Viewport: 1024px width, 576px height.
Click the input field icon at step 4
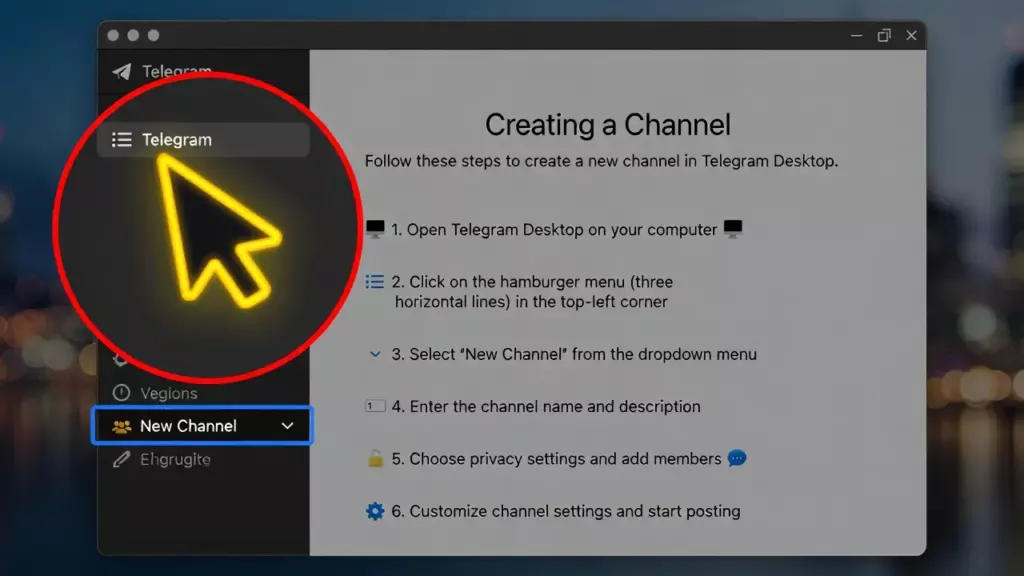[375, 407]
